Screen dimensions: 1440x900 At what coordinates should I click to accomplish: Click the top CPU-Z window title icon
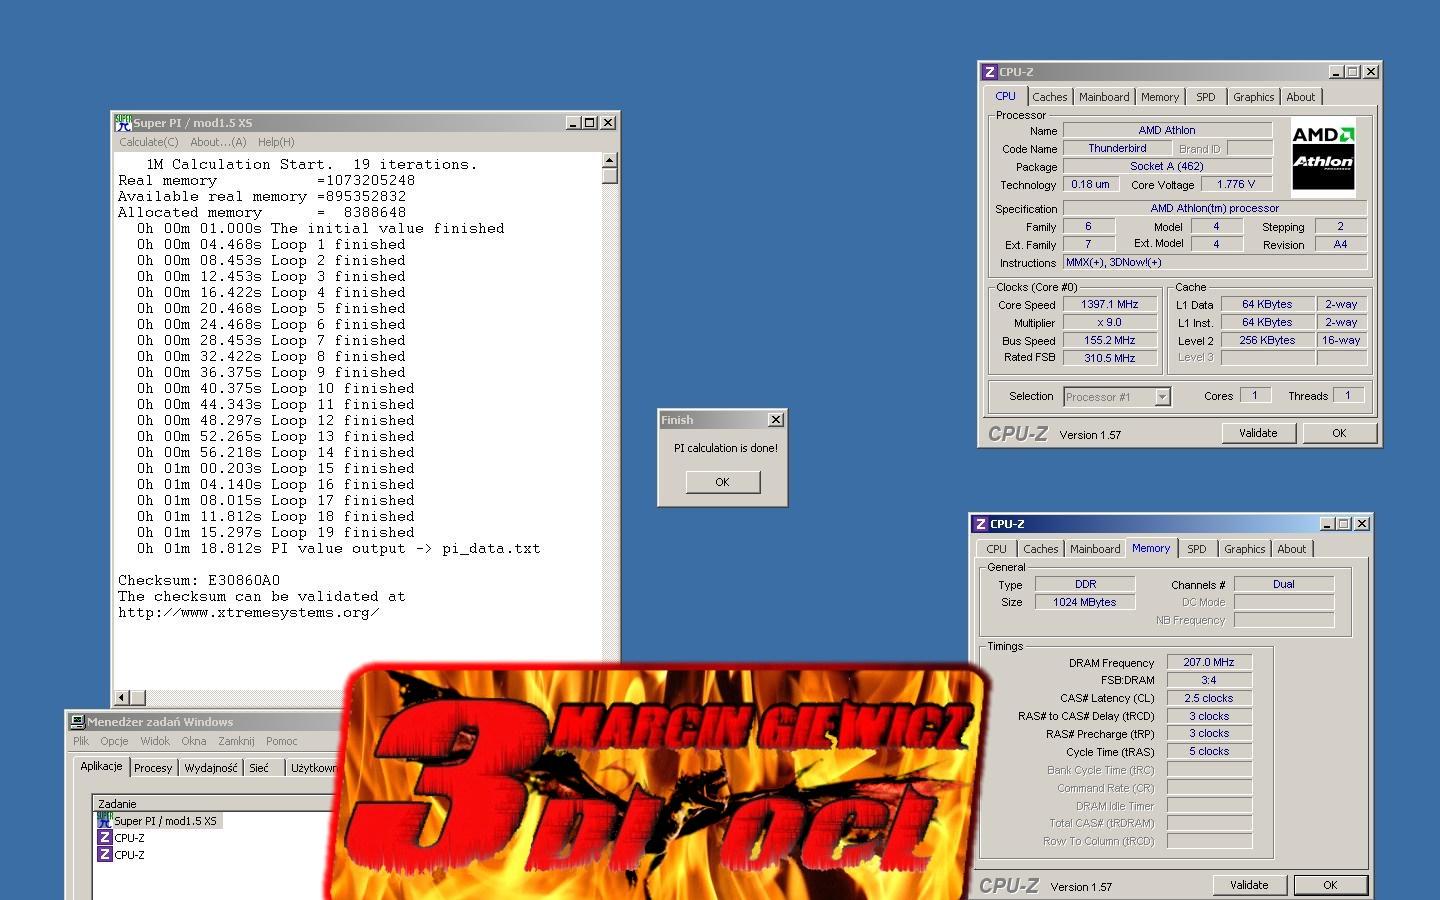pos(989,72)
